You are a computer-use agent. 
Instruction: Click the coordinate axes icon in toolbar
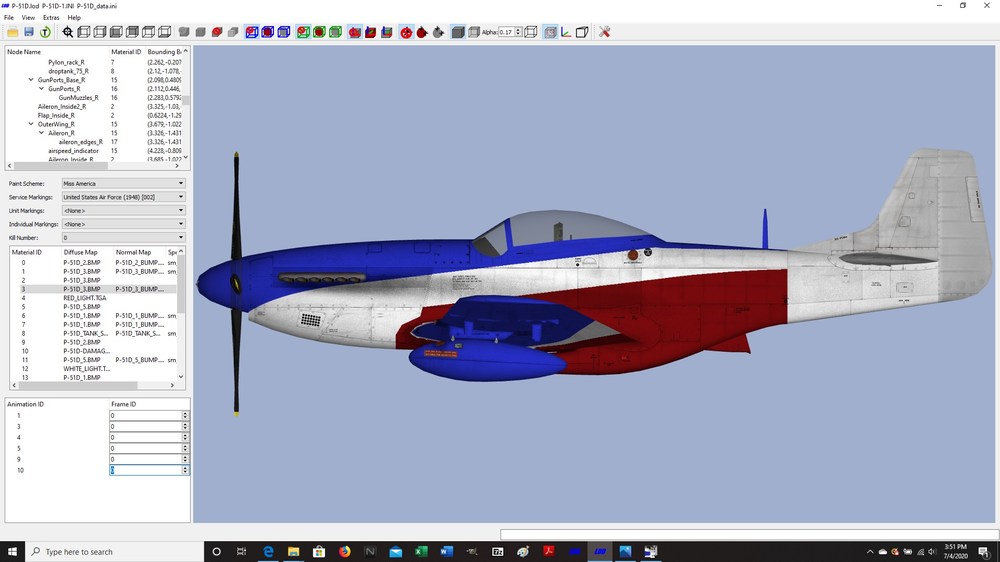(x=566, y=32)
